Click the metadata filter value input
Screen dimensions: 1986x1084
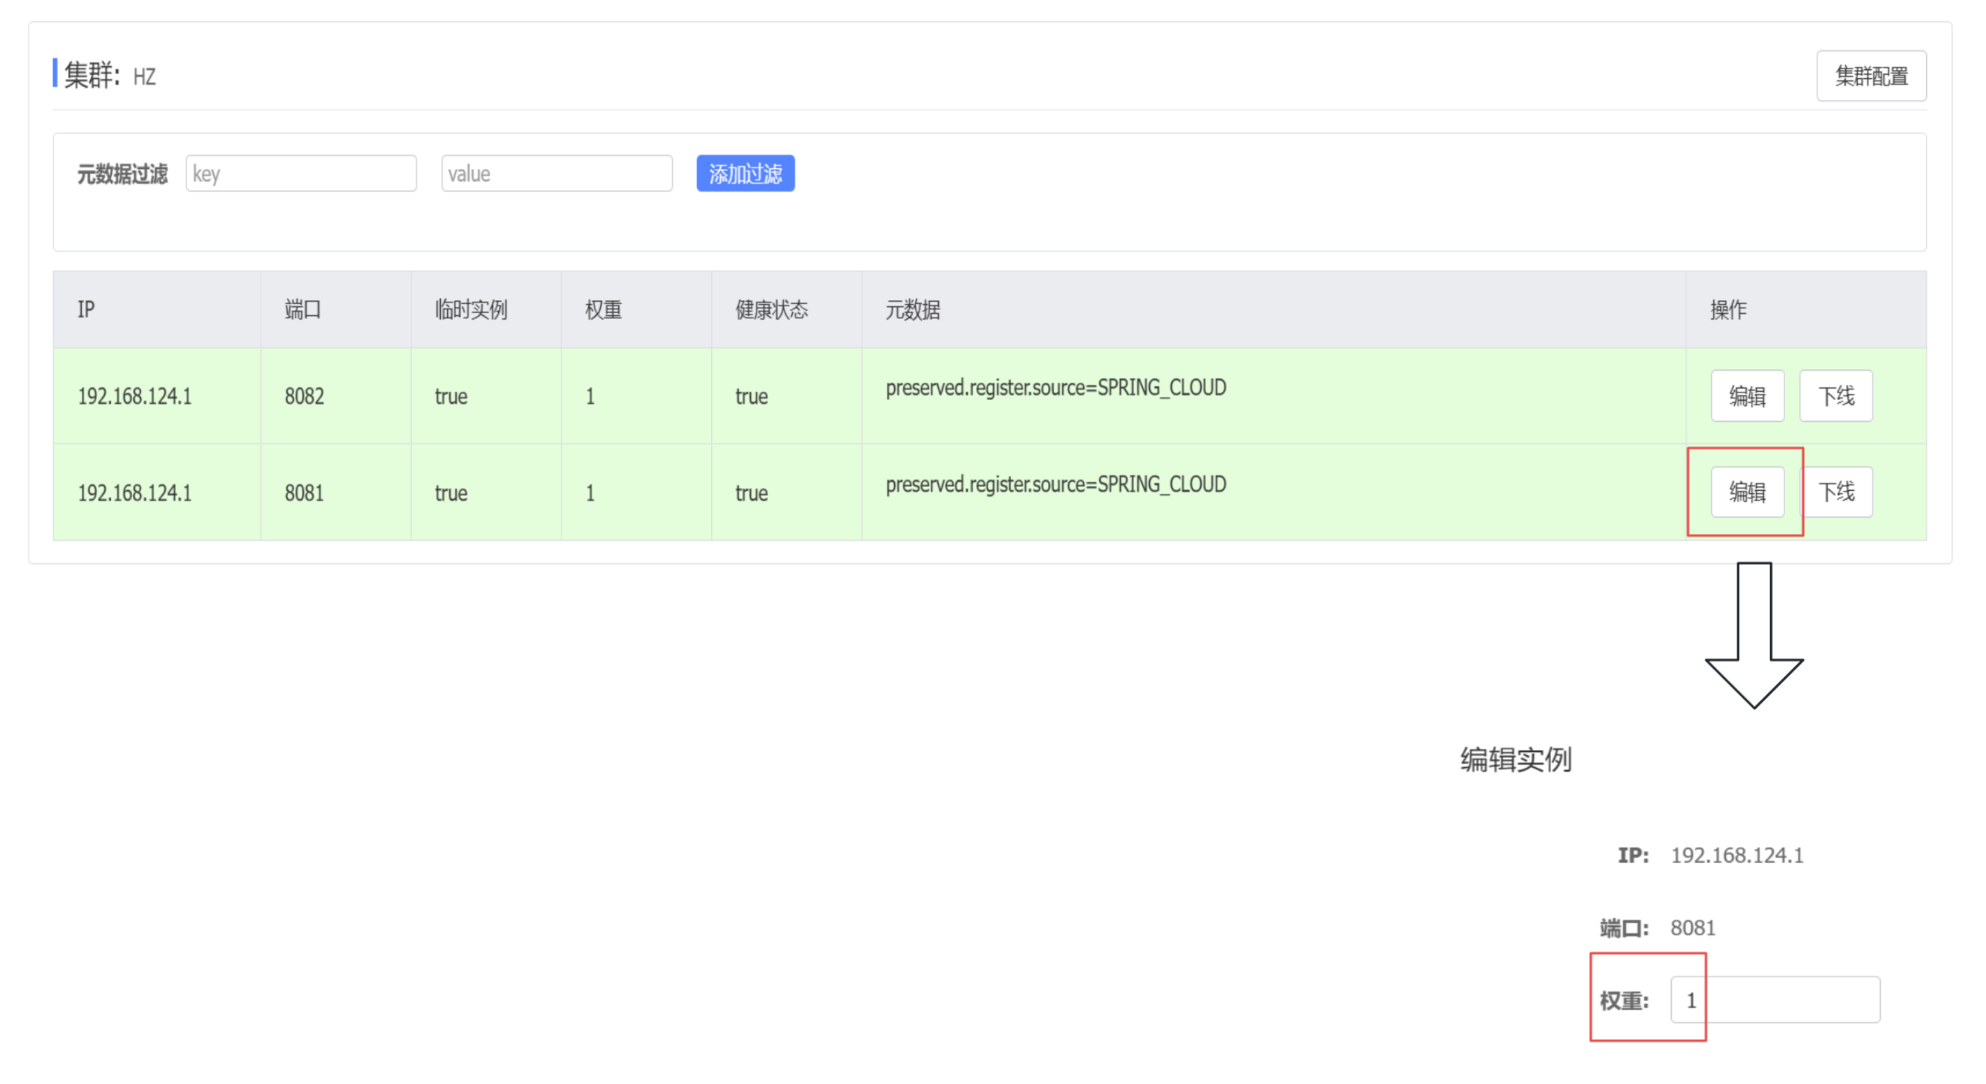point(557,174)
